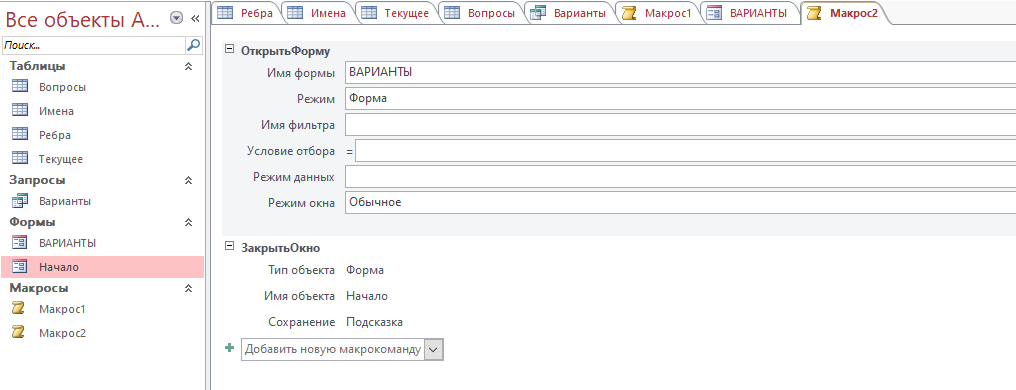Select the Варианты query icon in sidebar
Viewport: 1016px width, 390px height.
[20, 200]
